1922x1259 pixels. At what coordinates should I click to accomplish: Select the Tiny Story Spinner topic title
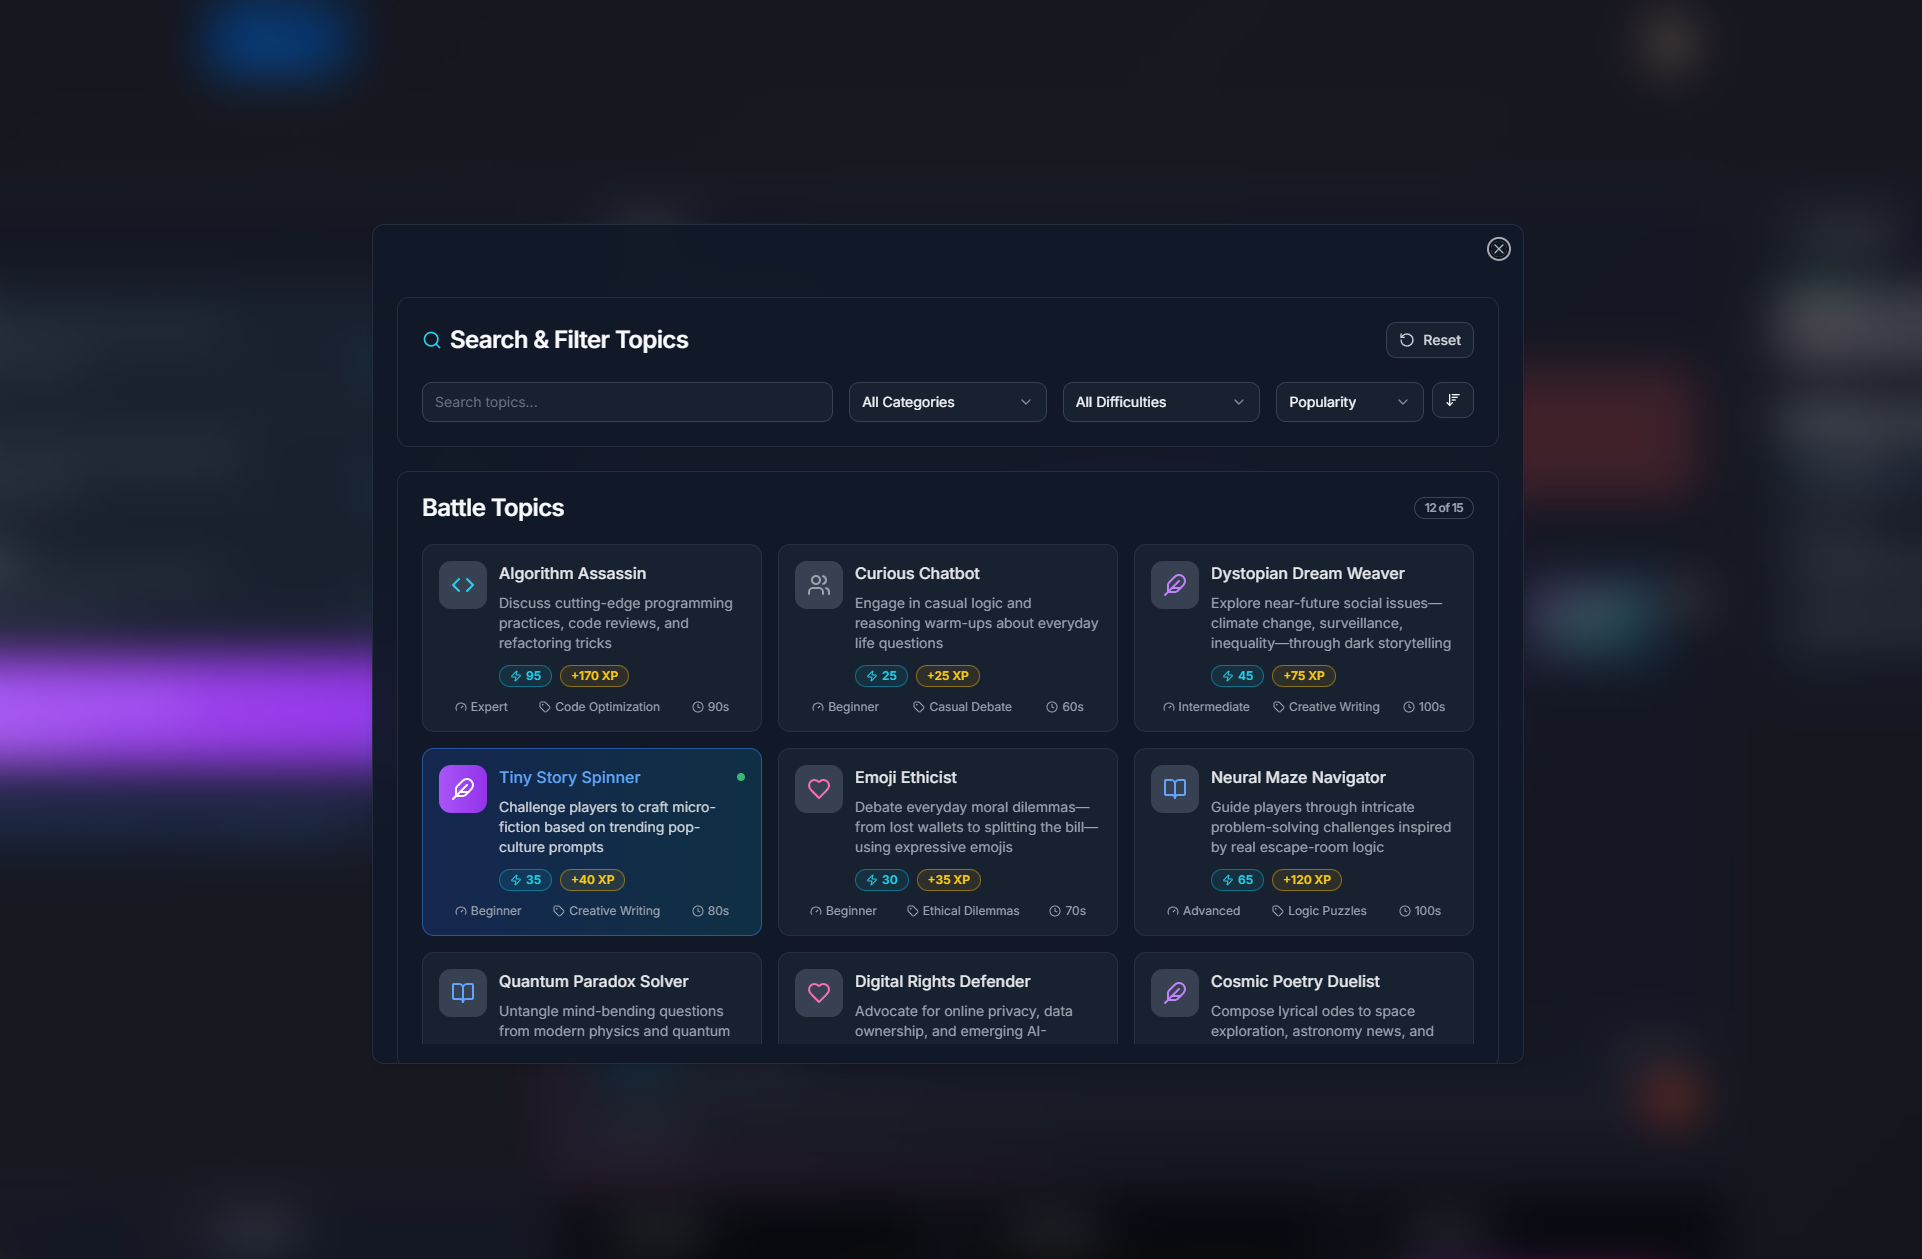[569, 777]
